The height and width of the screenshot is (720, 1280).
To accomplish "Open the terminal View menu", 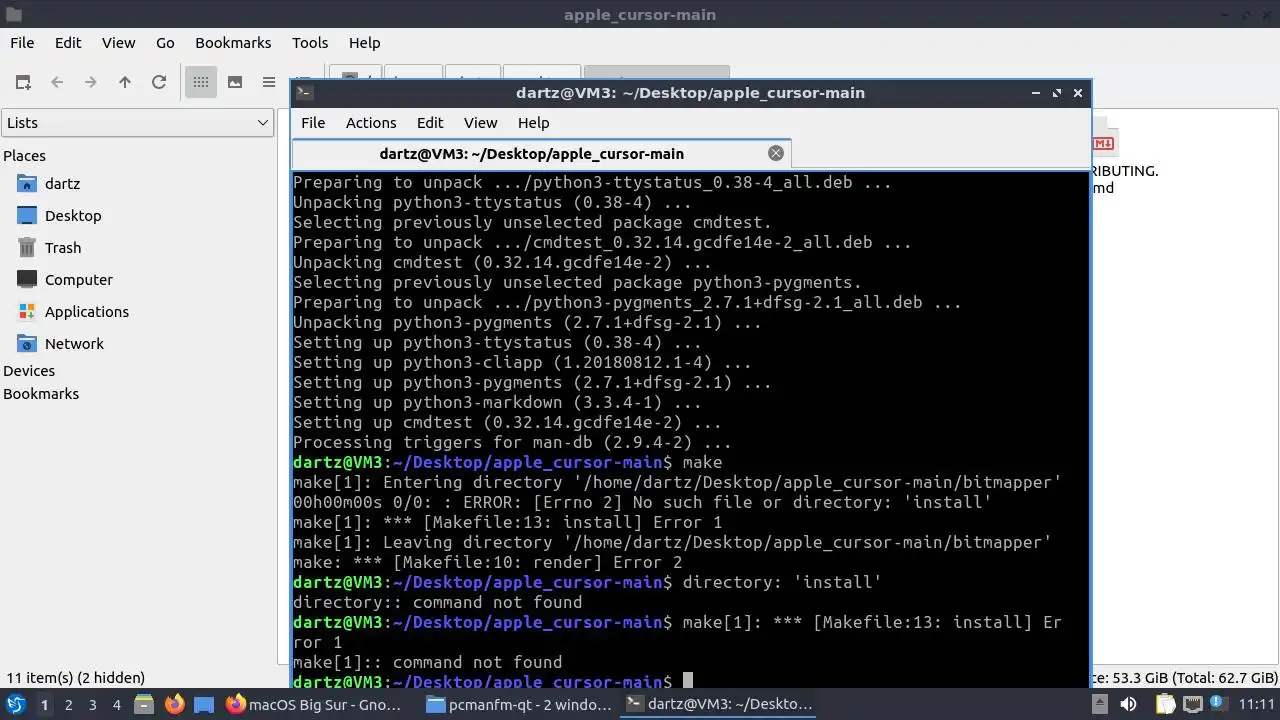I will (x=480, y=123).
